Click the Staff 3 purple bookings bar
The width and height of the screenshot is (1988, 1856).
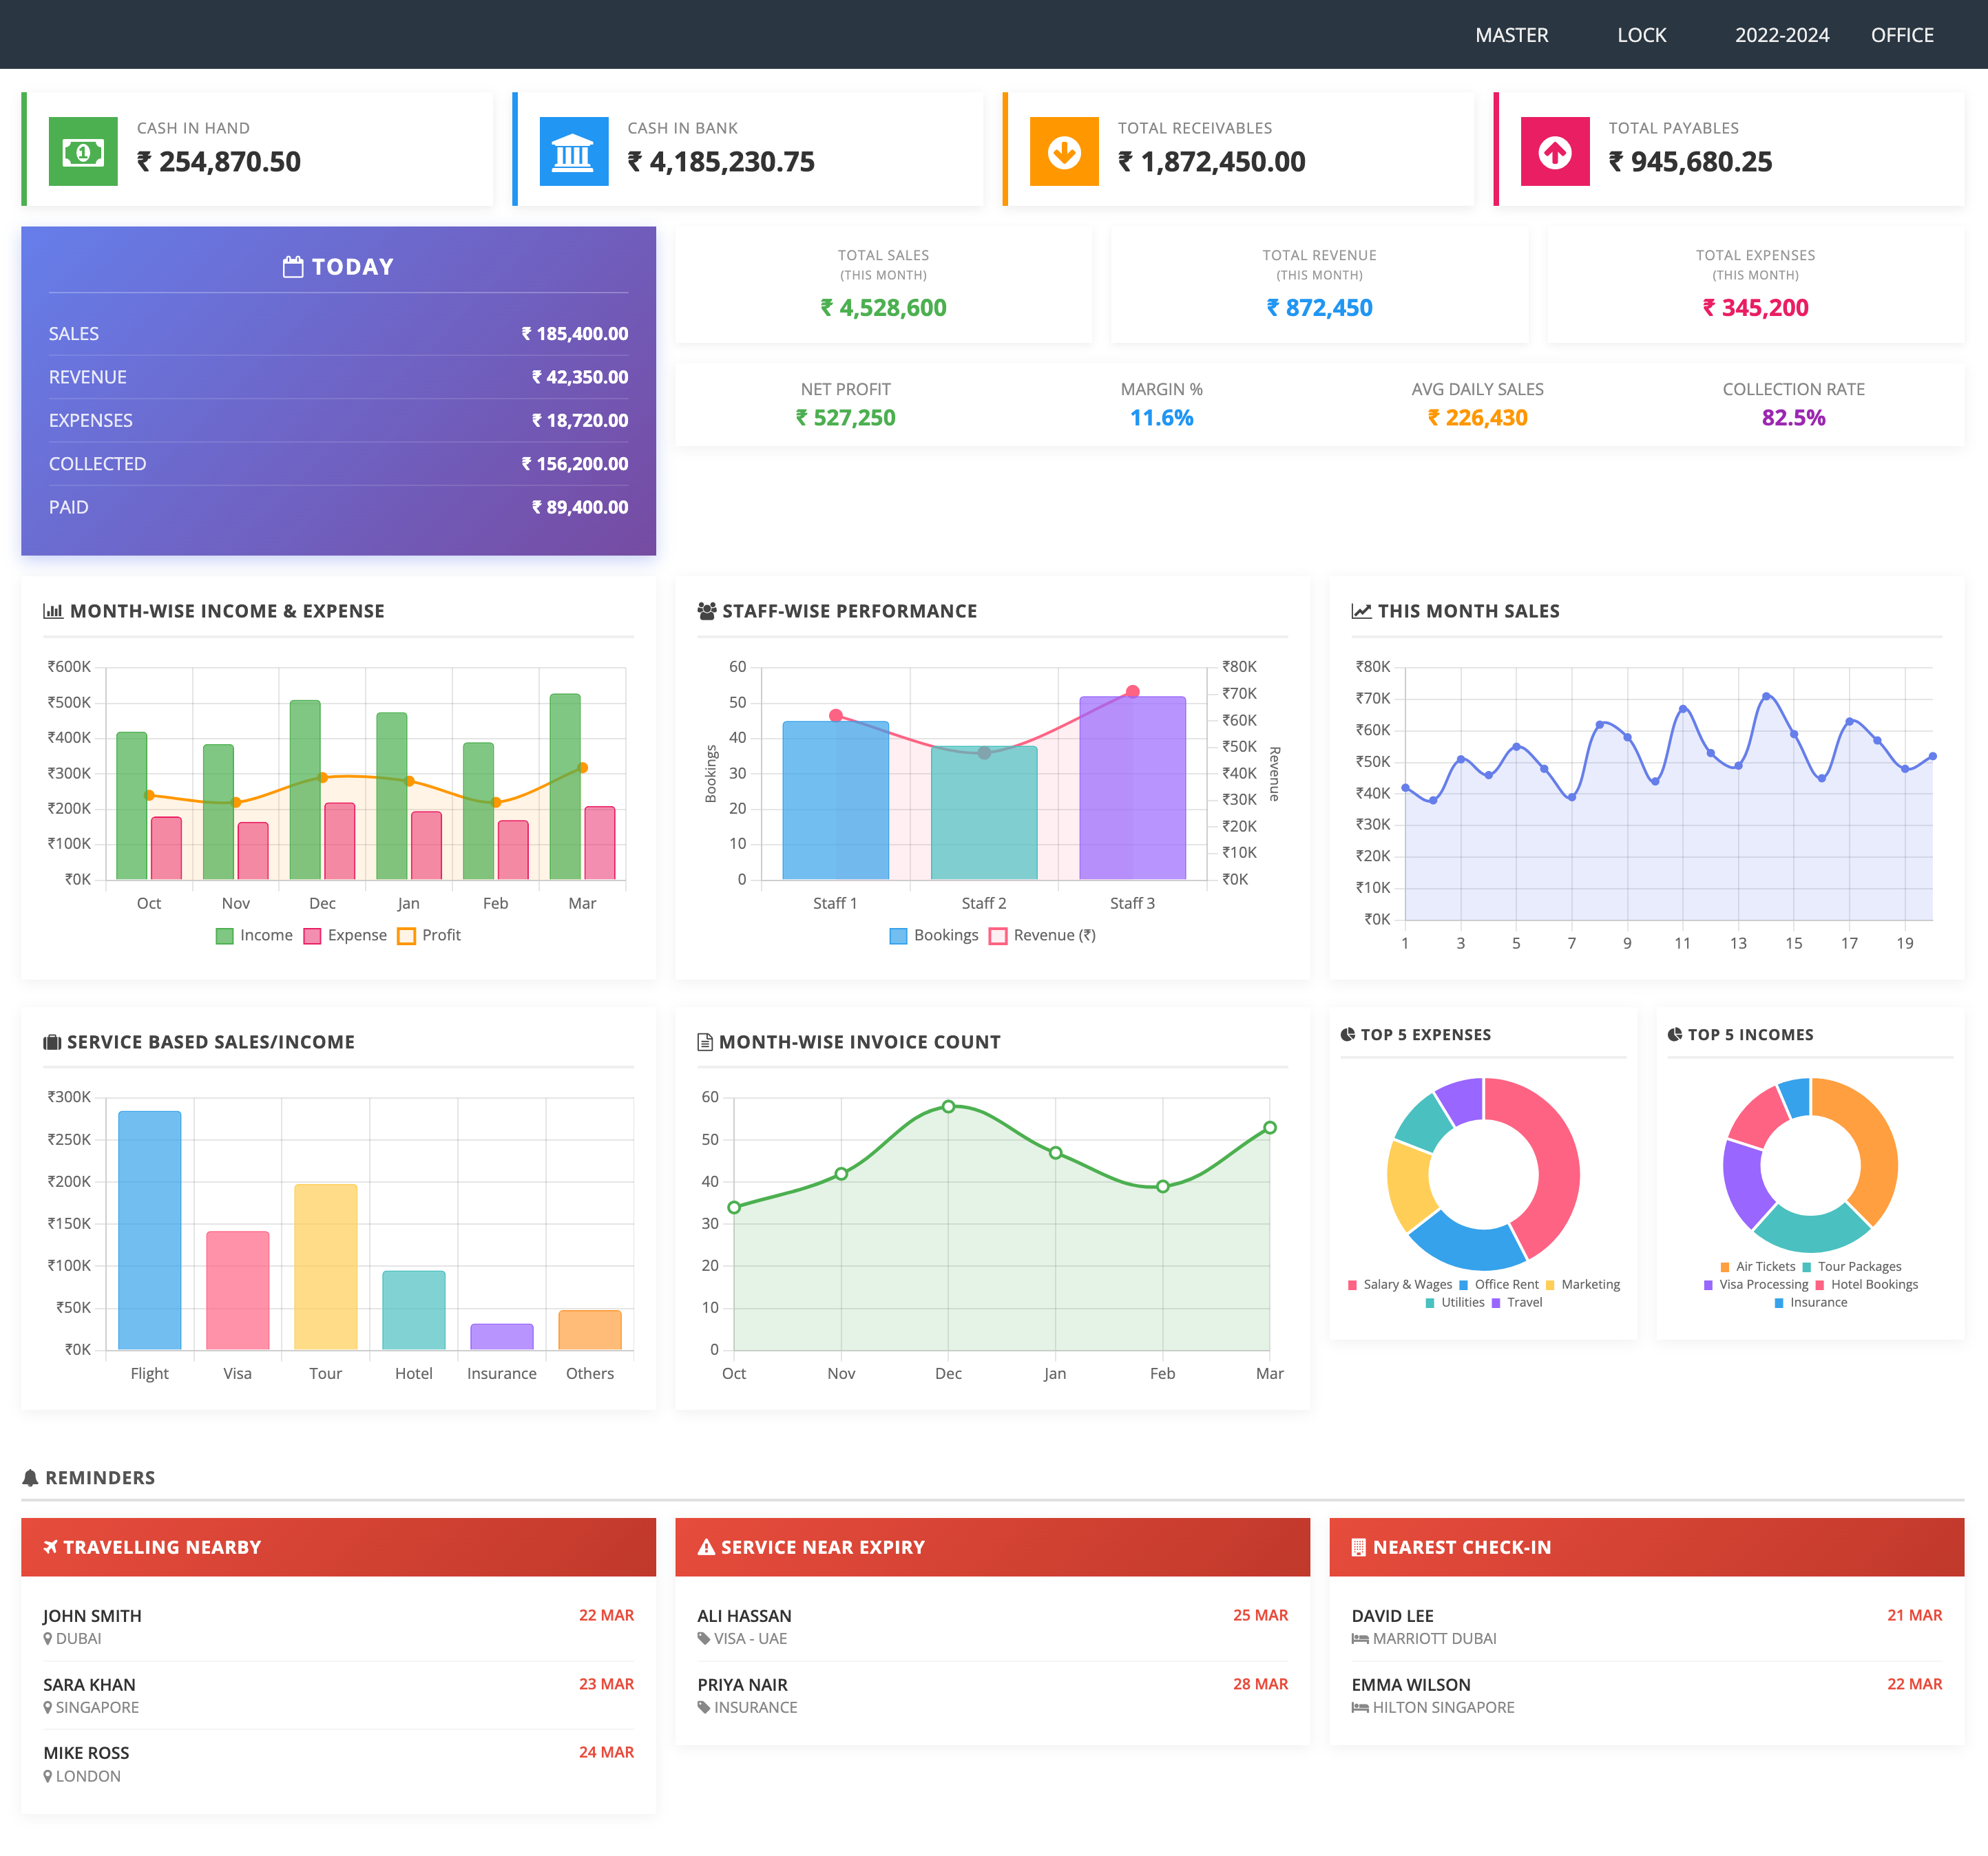1132,788
